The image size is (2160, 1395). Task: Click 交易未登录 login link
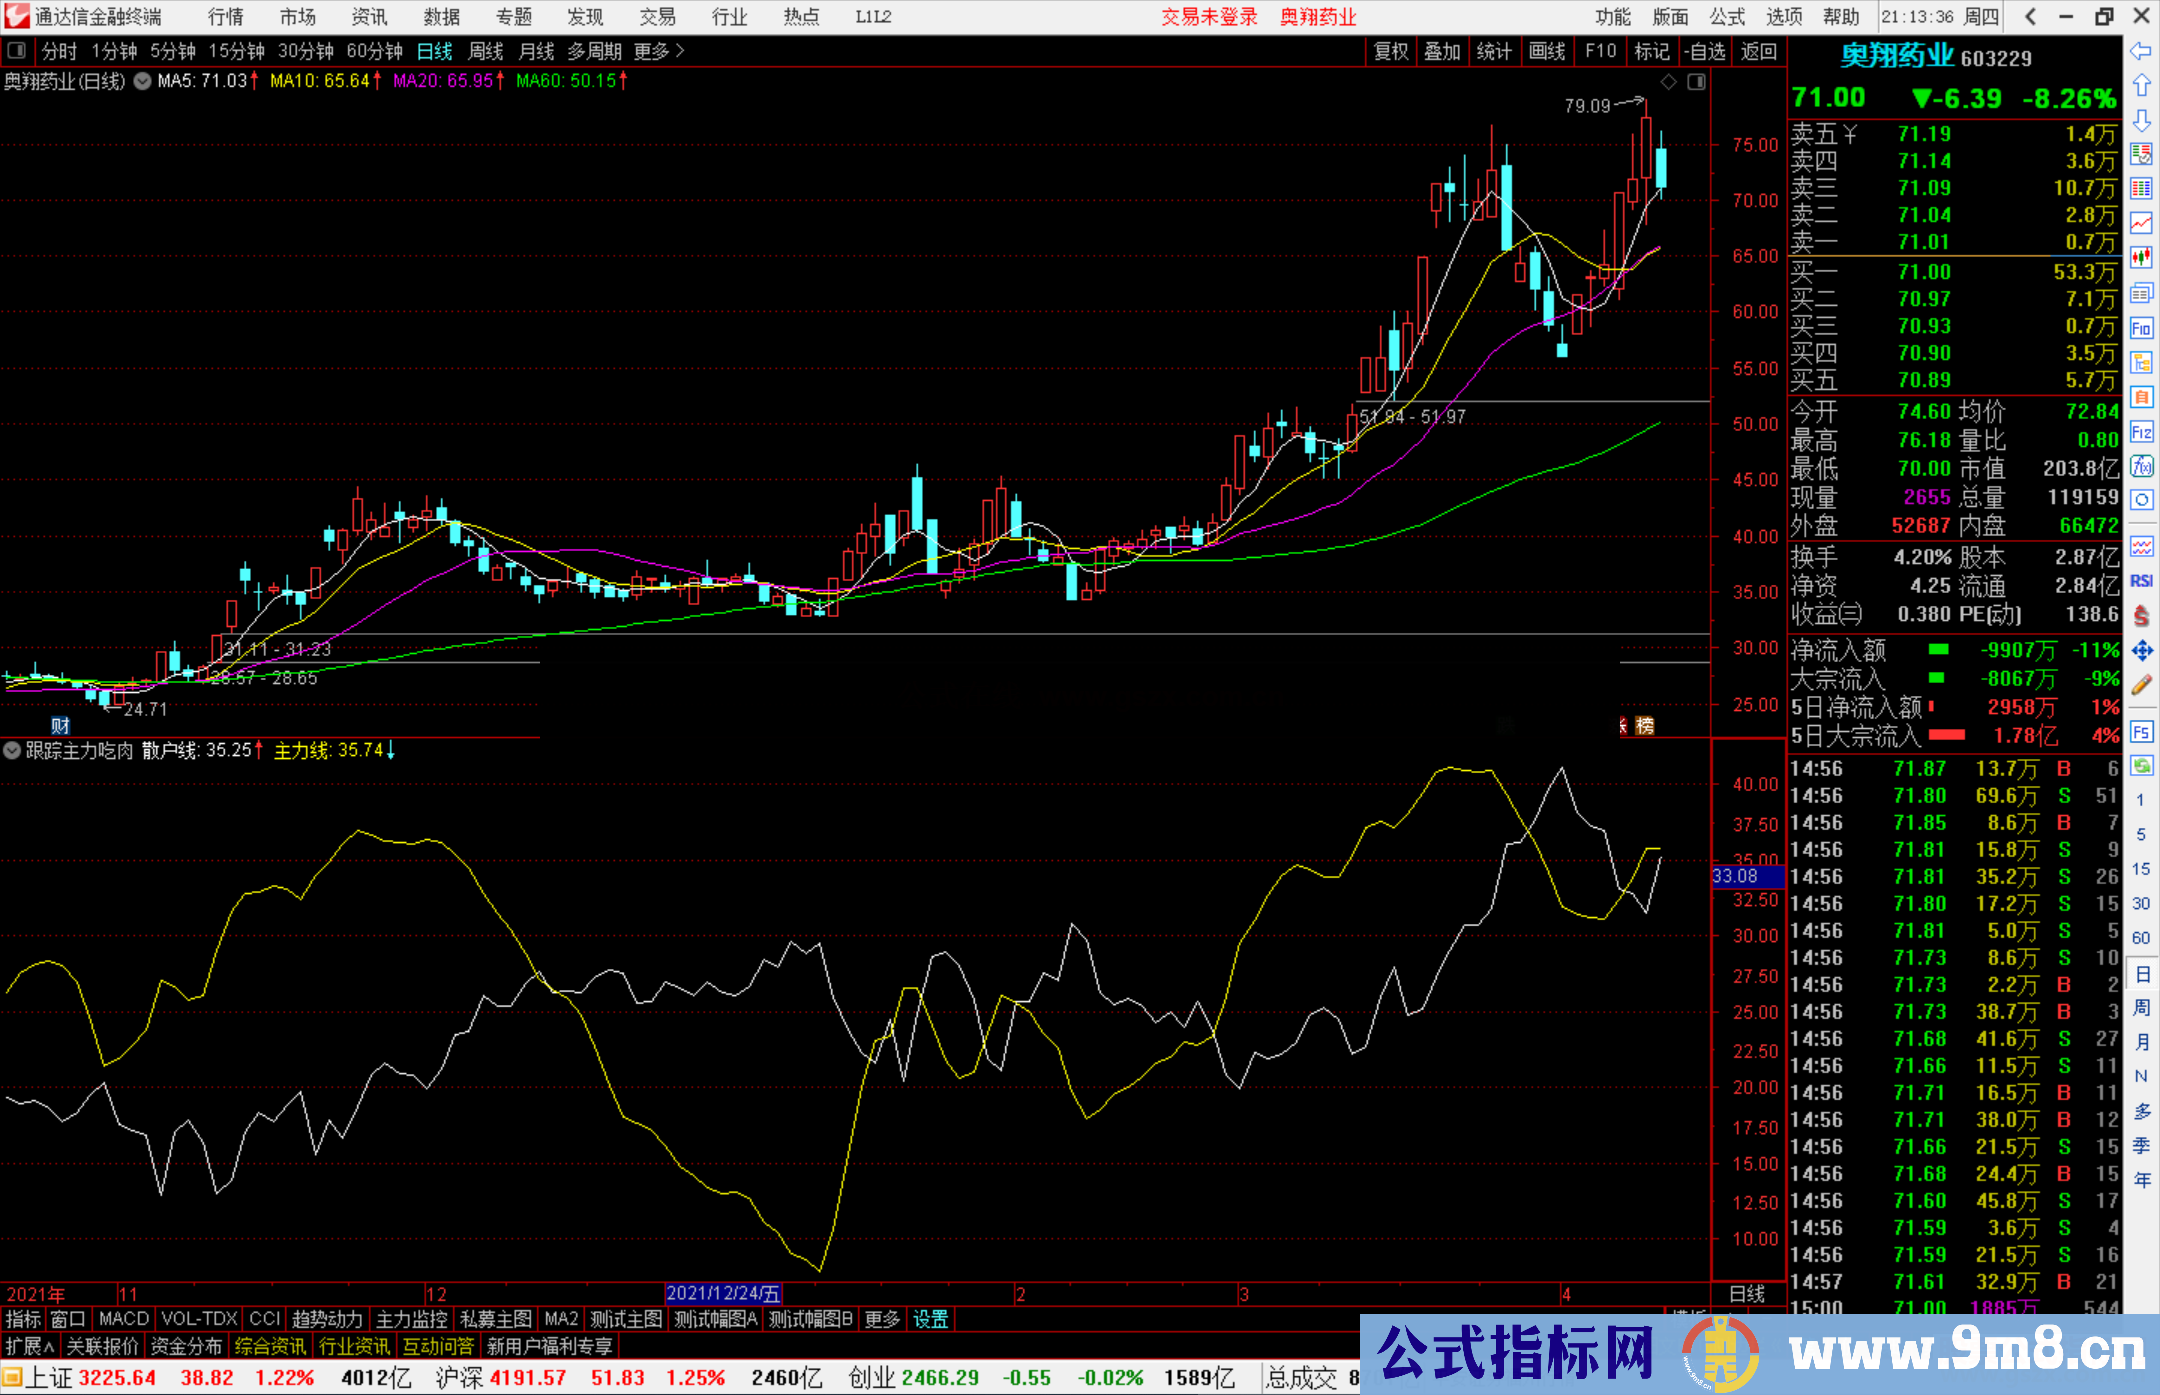(x=1209, y=17)
